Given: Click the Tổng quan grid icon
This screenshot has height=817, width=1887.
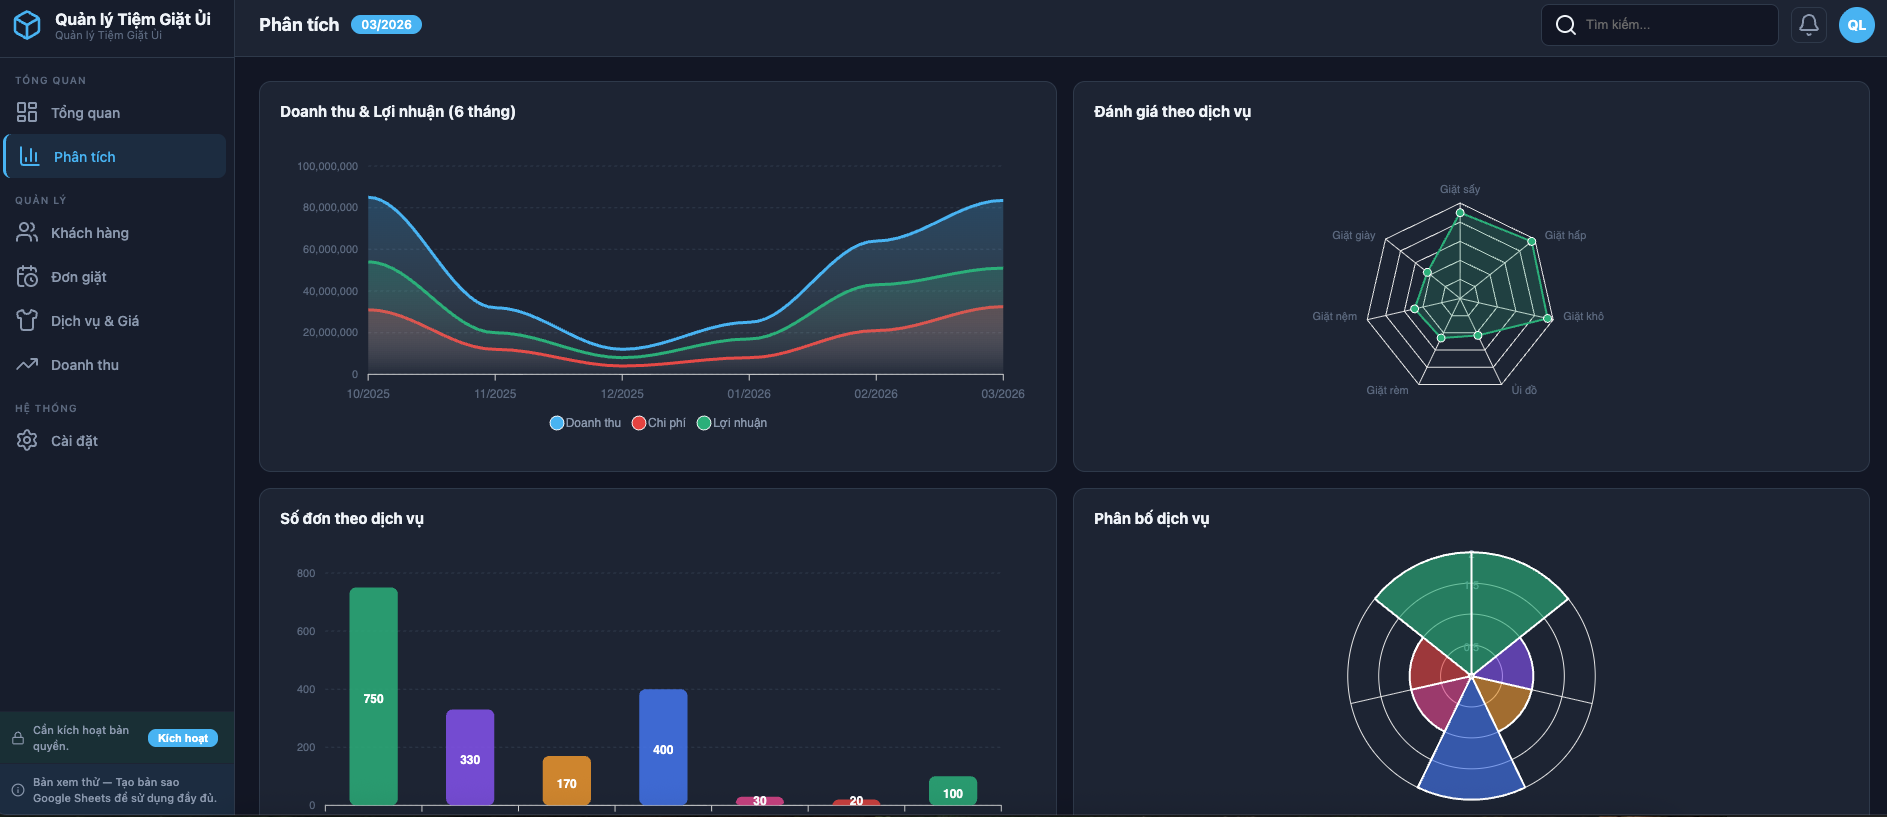Looking at the screenshot, I should pyautogui.click(x=27, y=113).
